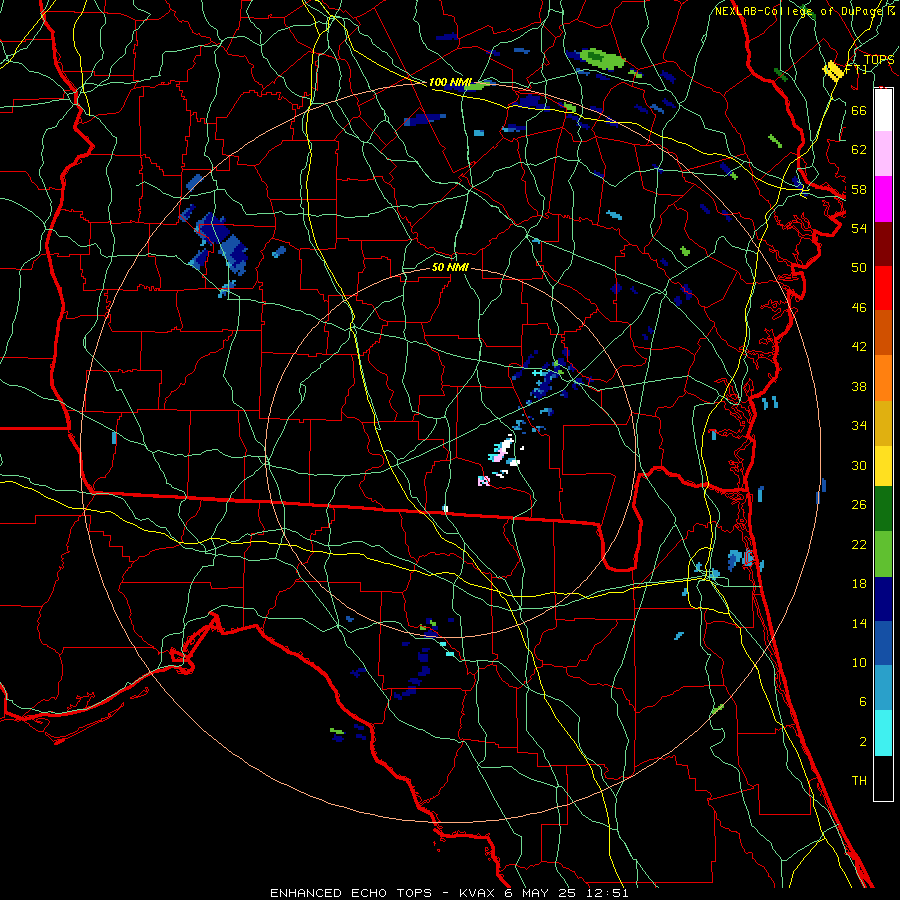Select the '14' legend value
Screen dimensions: 900x900
pyautogui.click(x=859, y=623)
